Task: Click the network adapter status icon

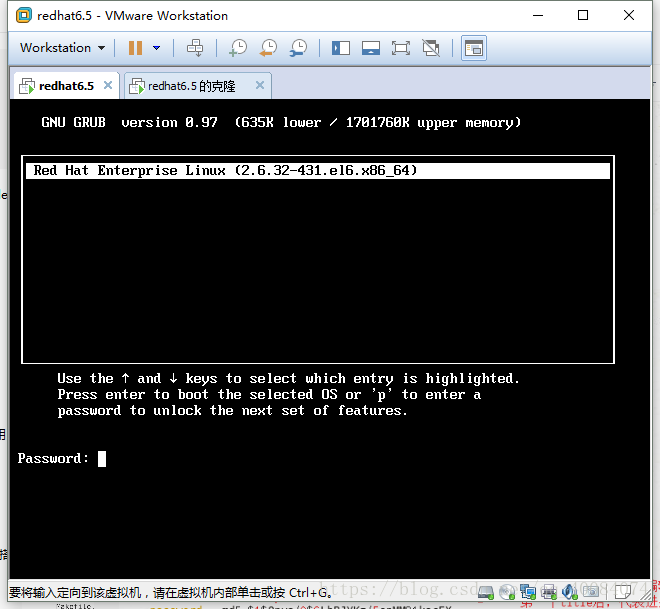Action: (x=528, y=592)
